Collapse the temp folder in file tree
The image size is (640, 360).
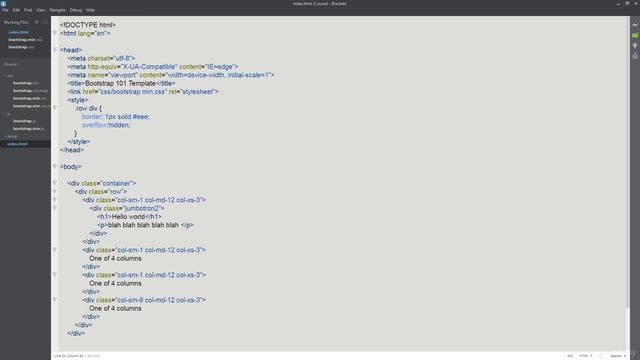(x=5, y=136)
